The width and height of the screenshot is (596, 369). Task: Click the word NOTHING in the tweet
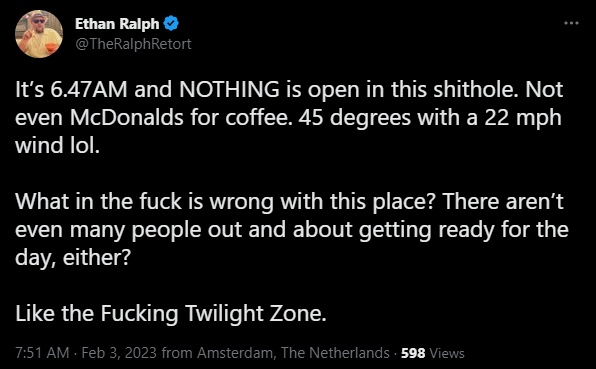click(229, 90)
